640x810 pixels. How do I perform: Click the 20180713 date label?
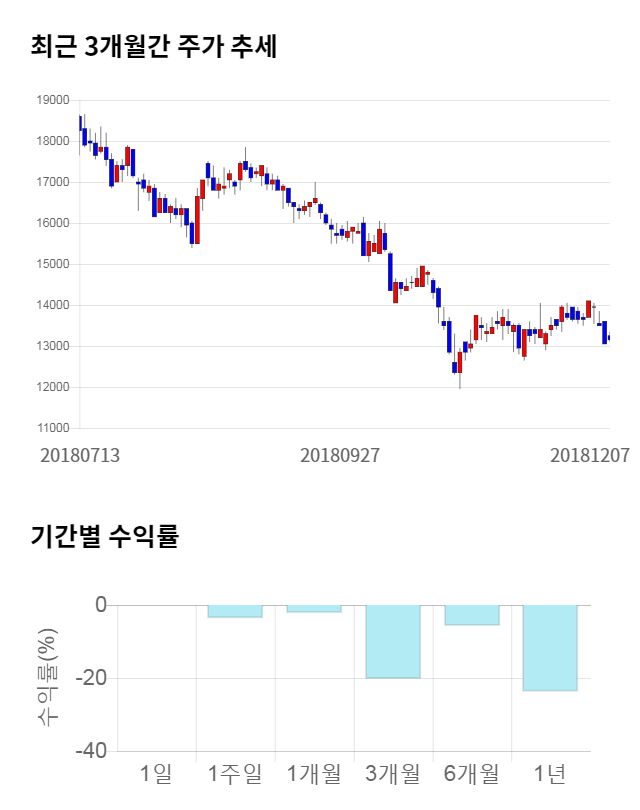pos(80,455)
